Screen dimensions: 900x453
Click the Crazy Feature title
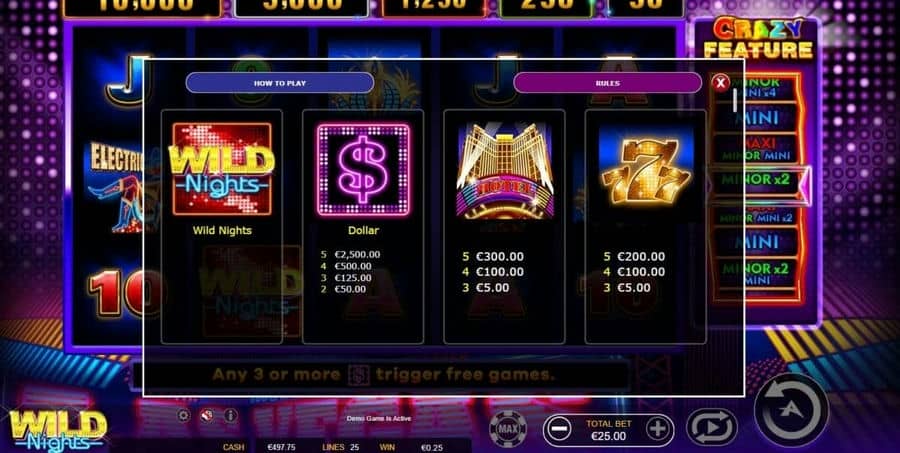tap(758, 39)
